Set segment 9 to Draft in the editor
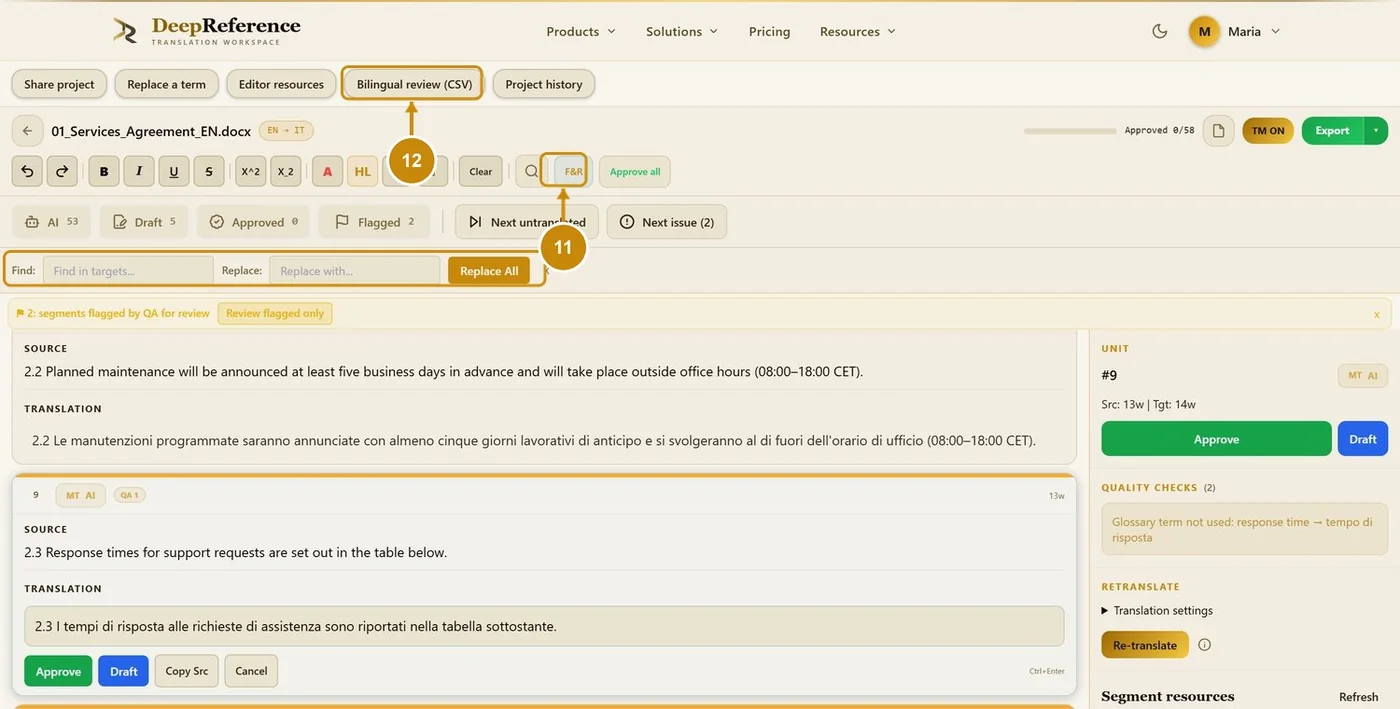 click(x=124, y=671)
